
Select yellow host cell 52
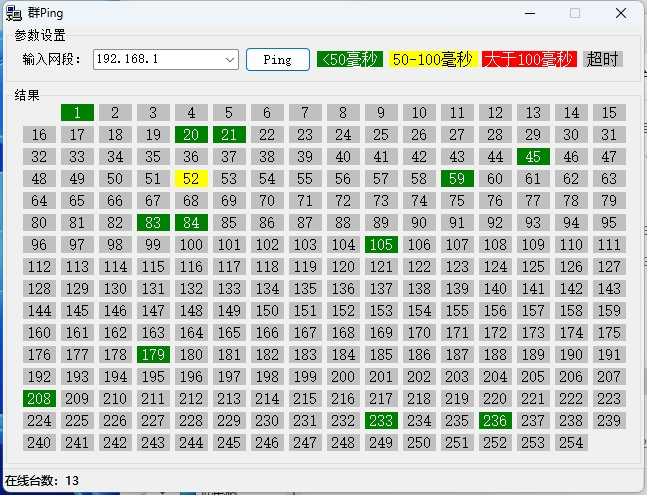pyautogui.click(x=191, y=179)
